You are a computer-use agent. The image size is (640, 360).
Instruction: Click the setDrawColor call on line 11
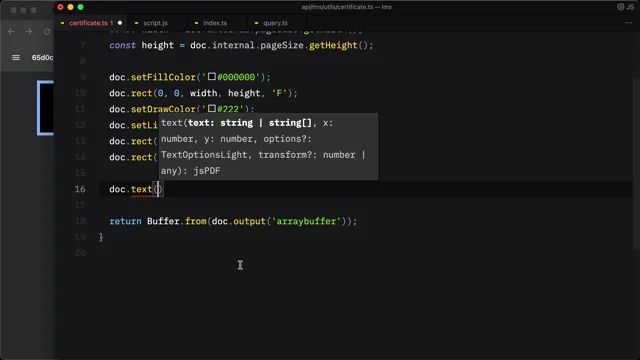(x=163, y=109)
